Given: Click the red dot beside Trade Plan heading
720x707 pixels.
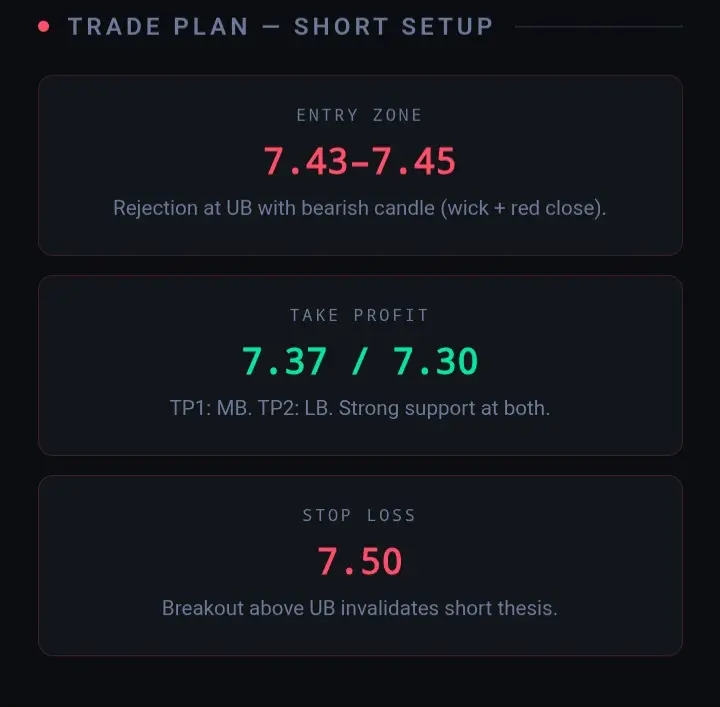Looking at the screenshot, I should click(43, 26).
